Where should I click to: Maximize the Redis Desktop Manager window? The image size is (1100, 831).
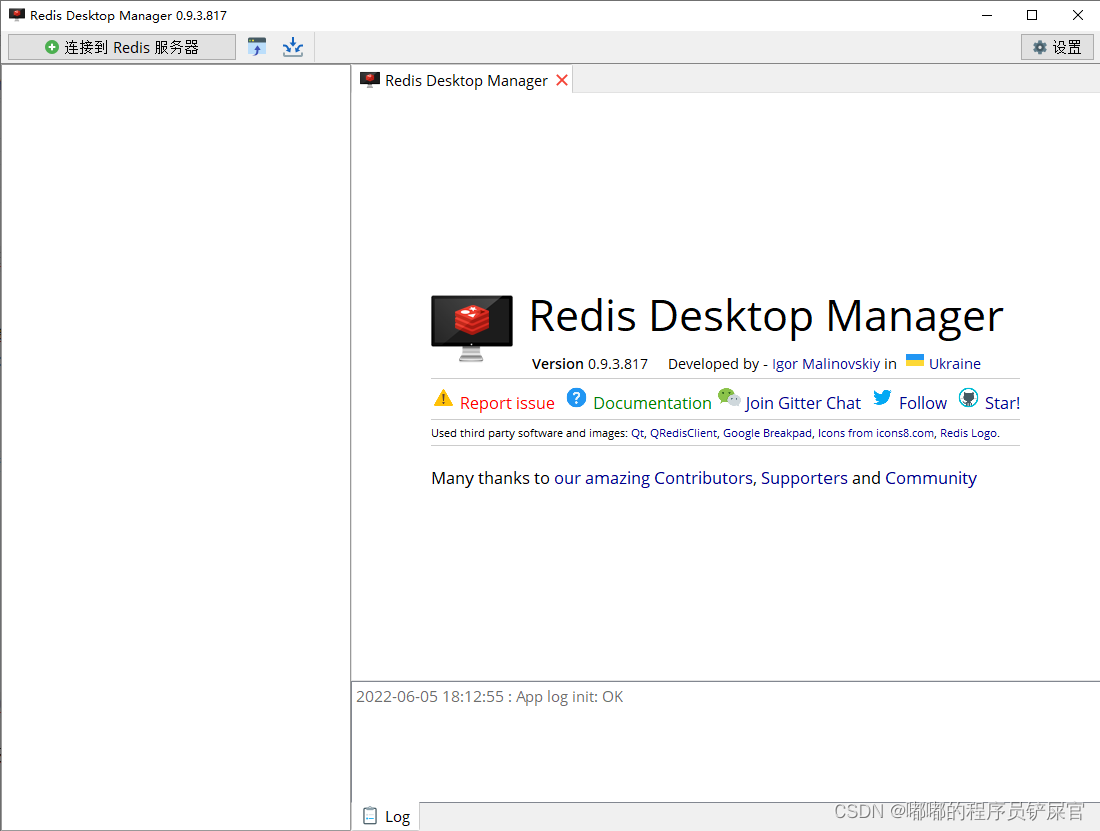(x=1032, y=15)
